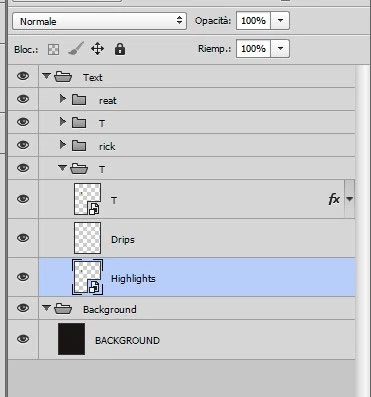The image size is (371, 397).
Task: Select the Text group folder icon
Action: [63, 77]
